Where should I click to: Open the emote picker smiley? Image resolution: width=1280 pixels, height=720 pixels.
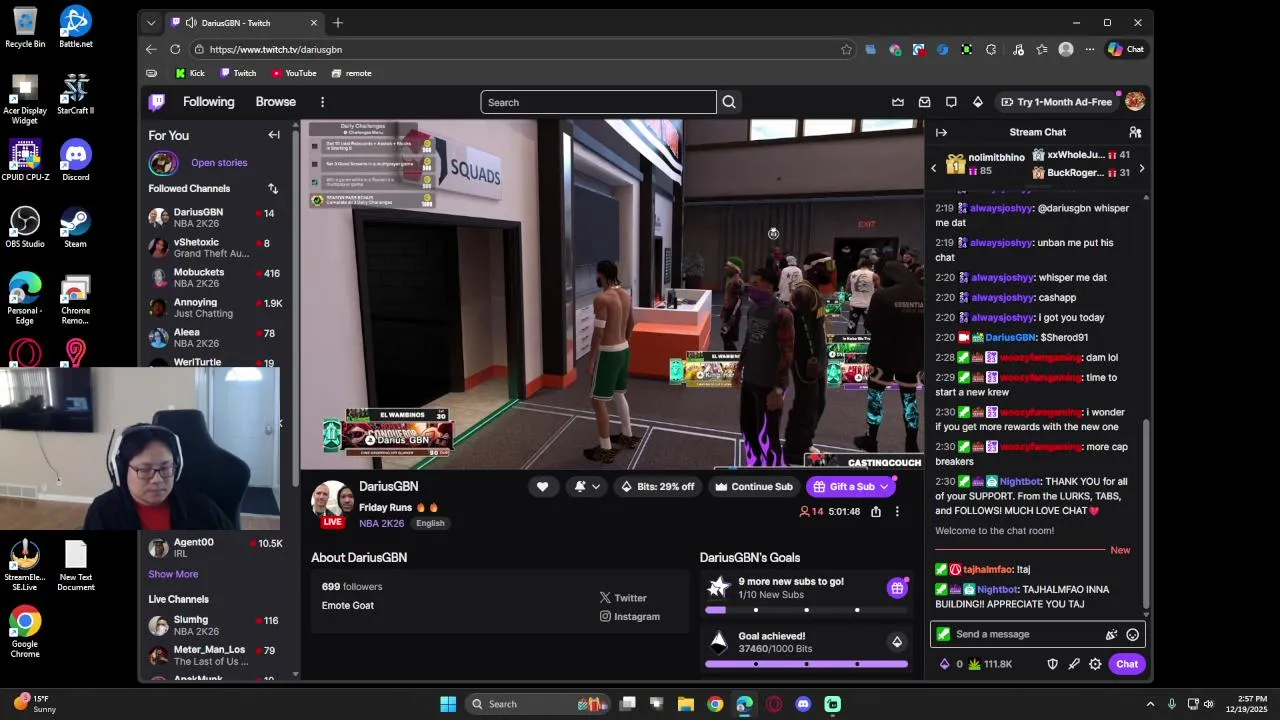(1132, 634)
